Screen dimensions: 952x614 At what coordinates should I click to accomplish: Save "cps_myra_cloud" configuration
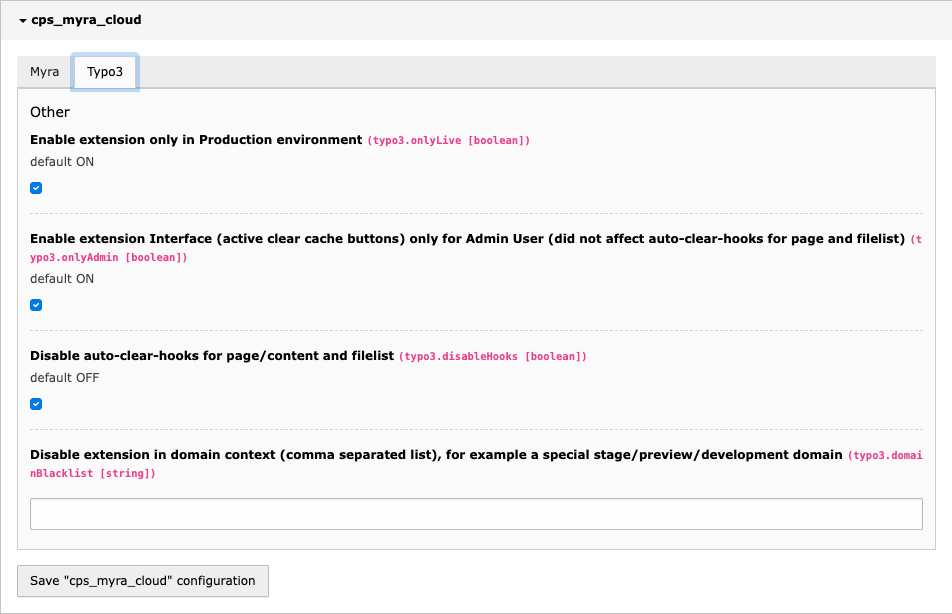coord(143,581)
